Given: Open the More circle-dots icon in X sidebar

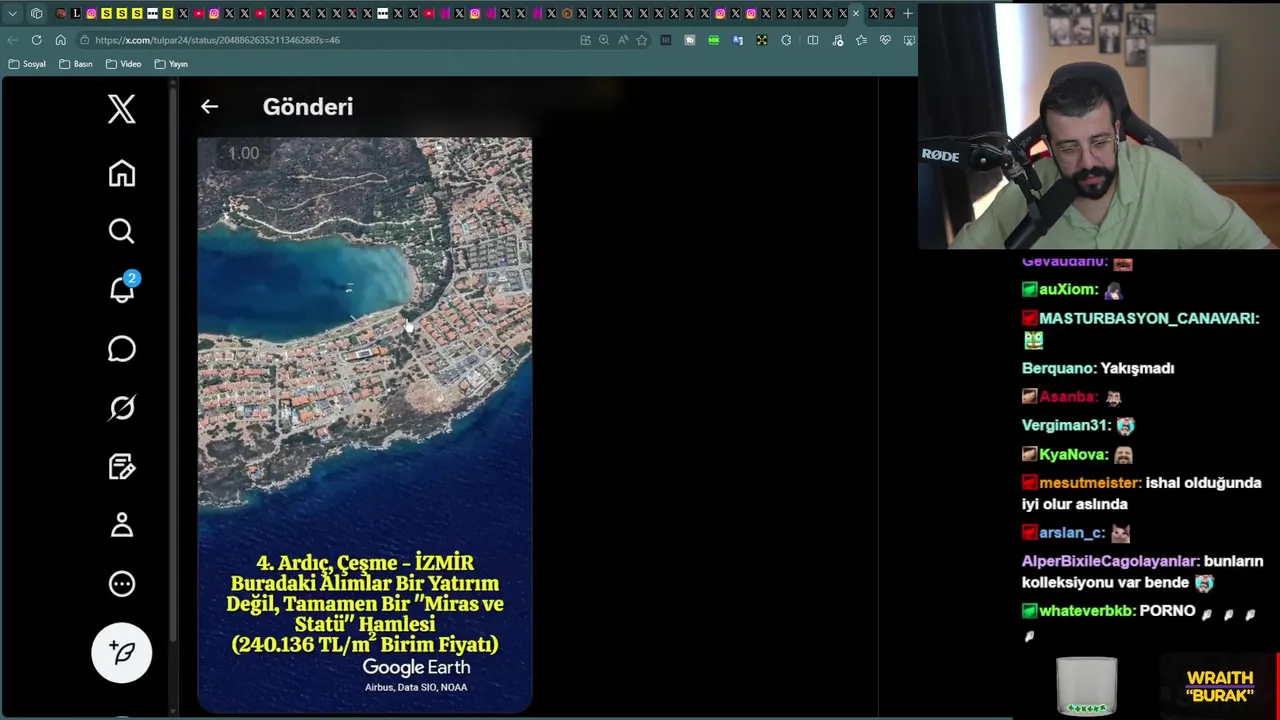Looking at the screenshot, I should 122,584.
